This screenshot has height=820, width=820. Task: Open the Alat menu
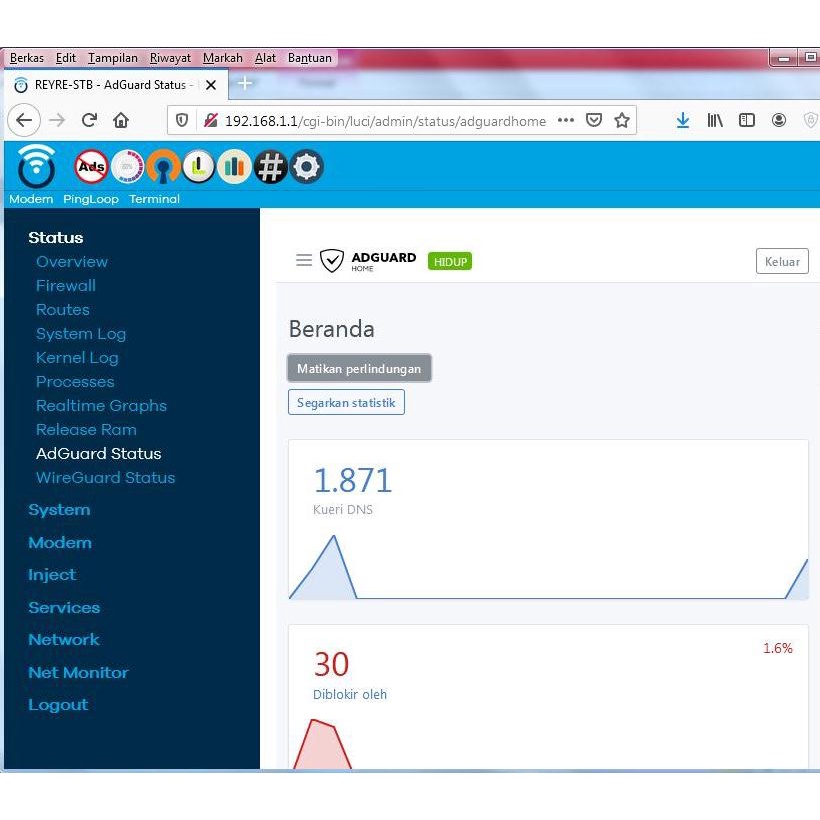(x=265, y=58)
